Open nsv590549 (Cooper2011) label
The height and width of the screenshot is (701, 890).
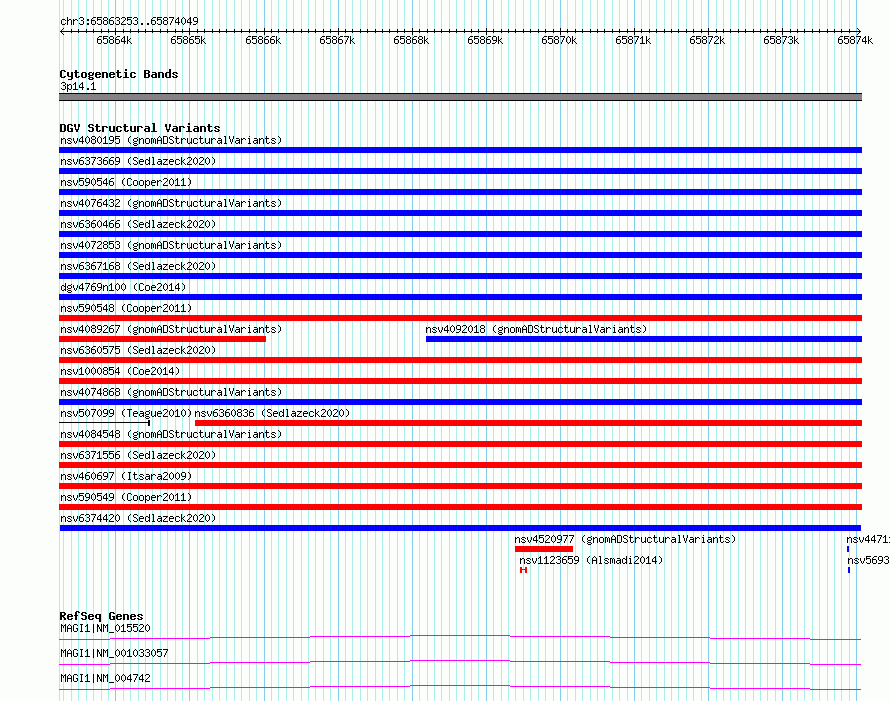(x=126, y=497)
